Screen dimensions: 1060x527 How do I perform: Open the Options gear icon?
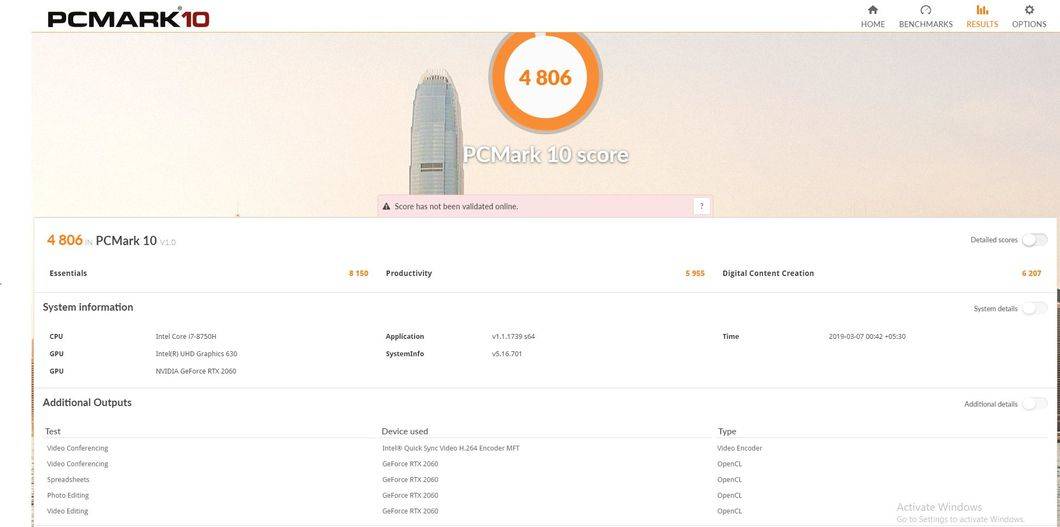click(1029, 10)
